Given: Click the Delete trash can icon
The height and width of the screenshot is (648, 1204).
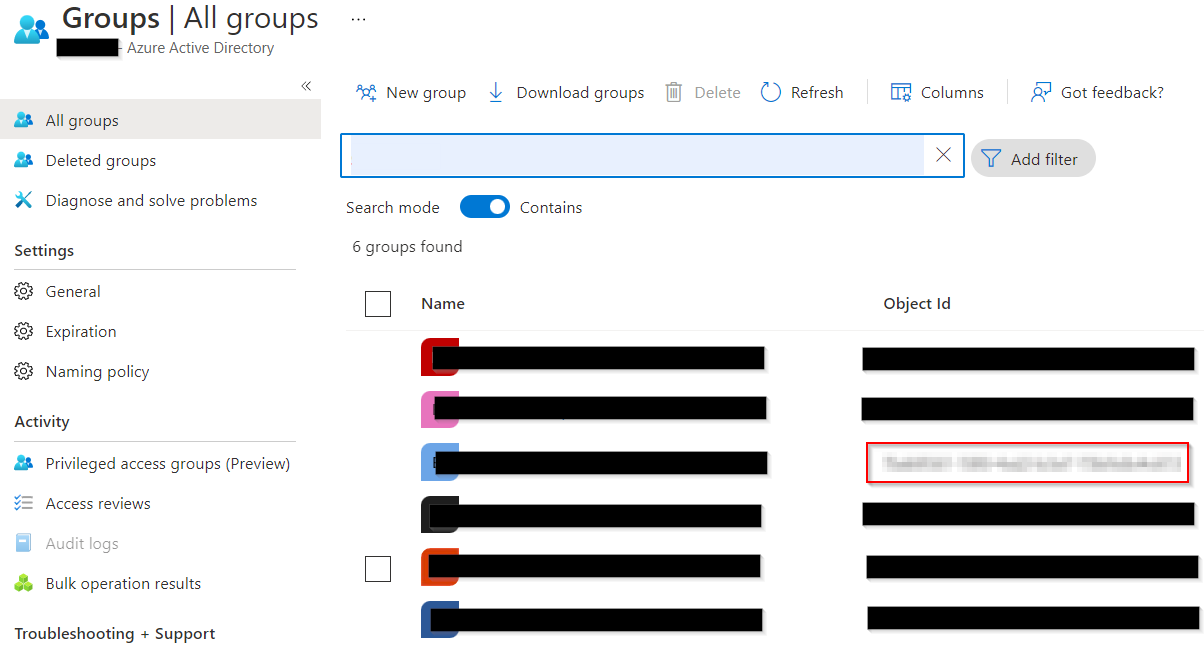Looking at the screenshot, I should point(674,92).
